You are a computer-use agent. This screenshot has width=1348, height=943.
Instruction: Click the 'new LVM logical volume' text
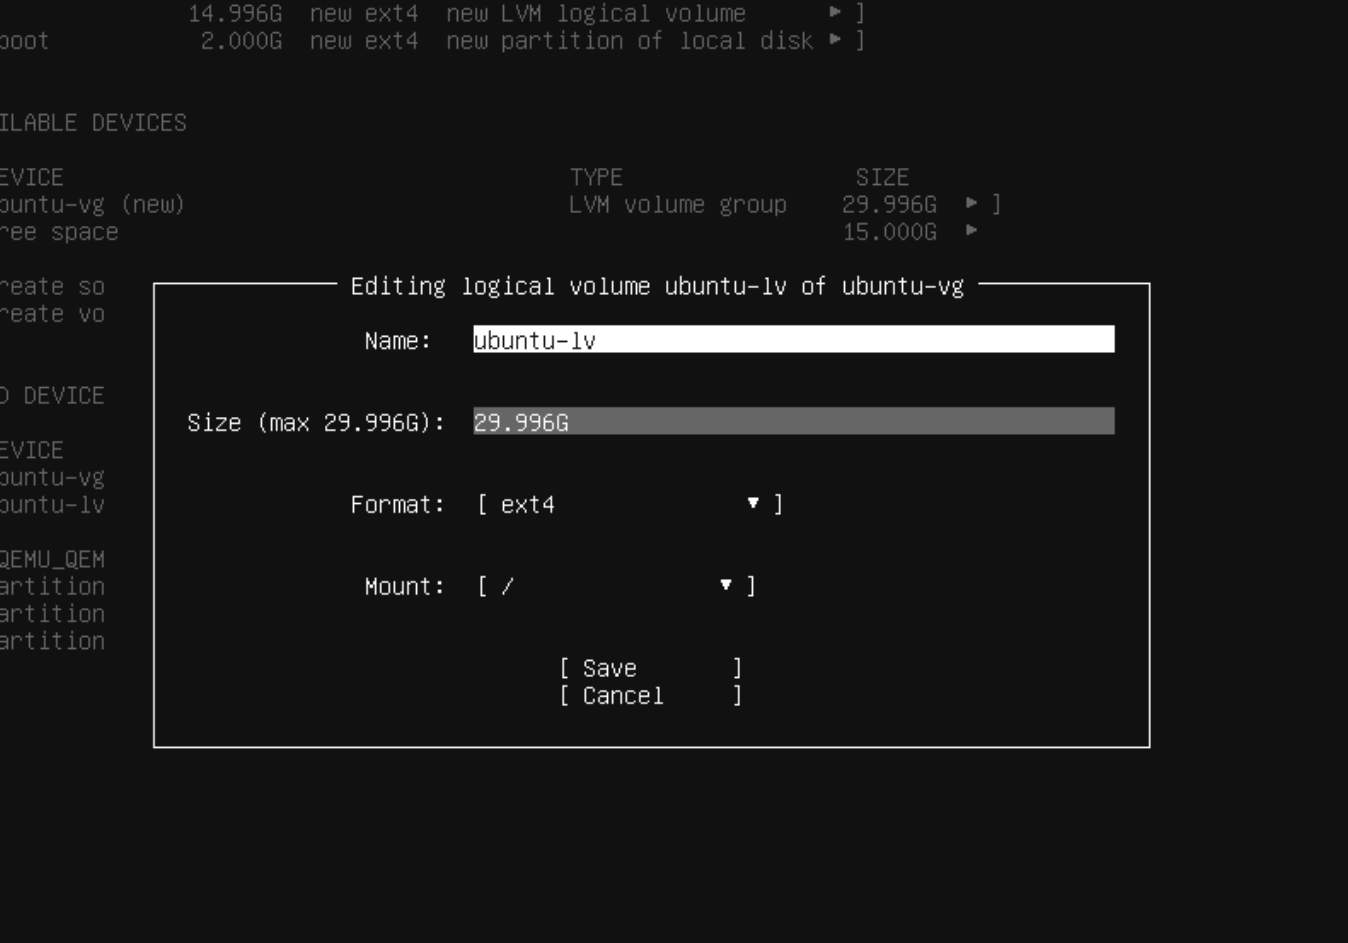tap(596, 13)
